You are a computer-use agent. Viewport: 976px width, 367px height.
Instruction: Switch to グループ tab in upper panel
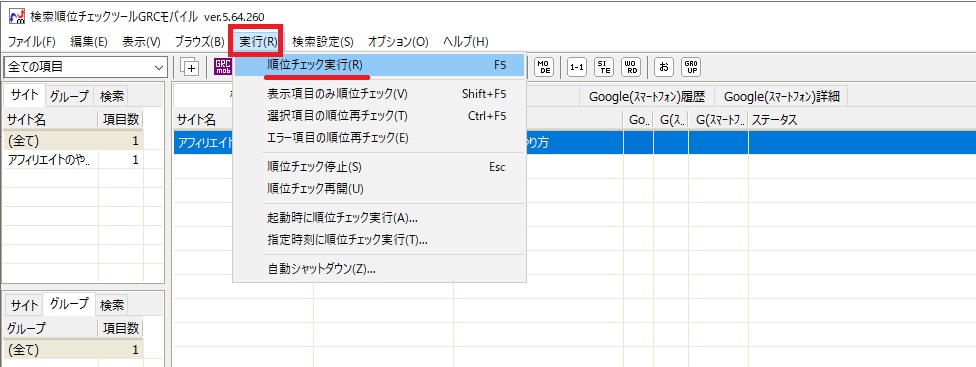[70, 96]
